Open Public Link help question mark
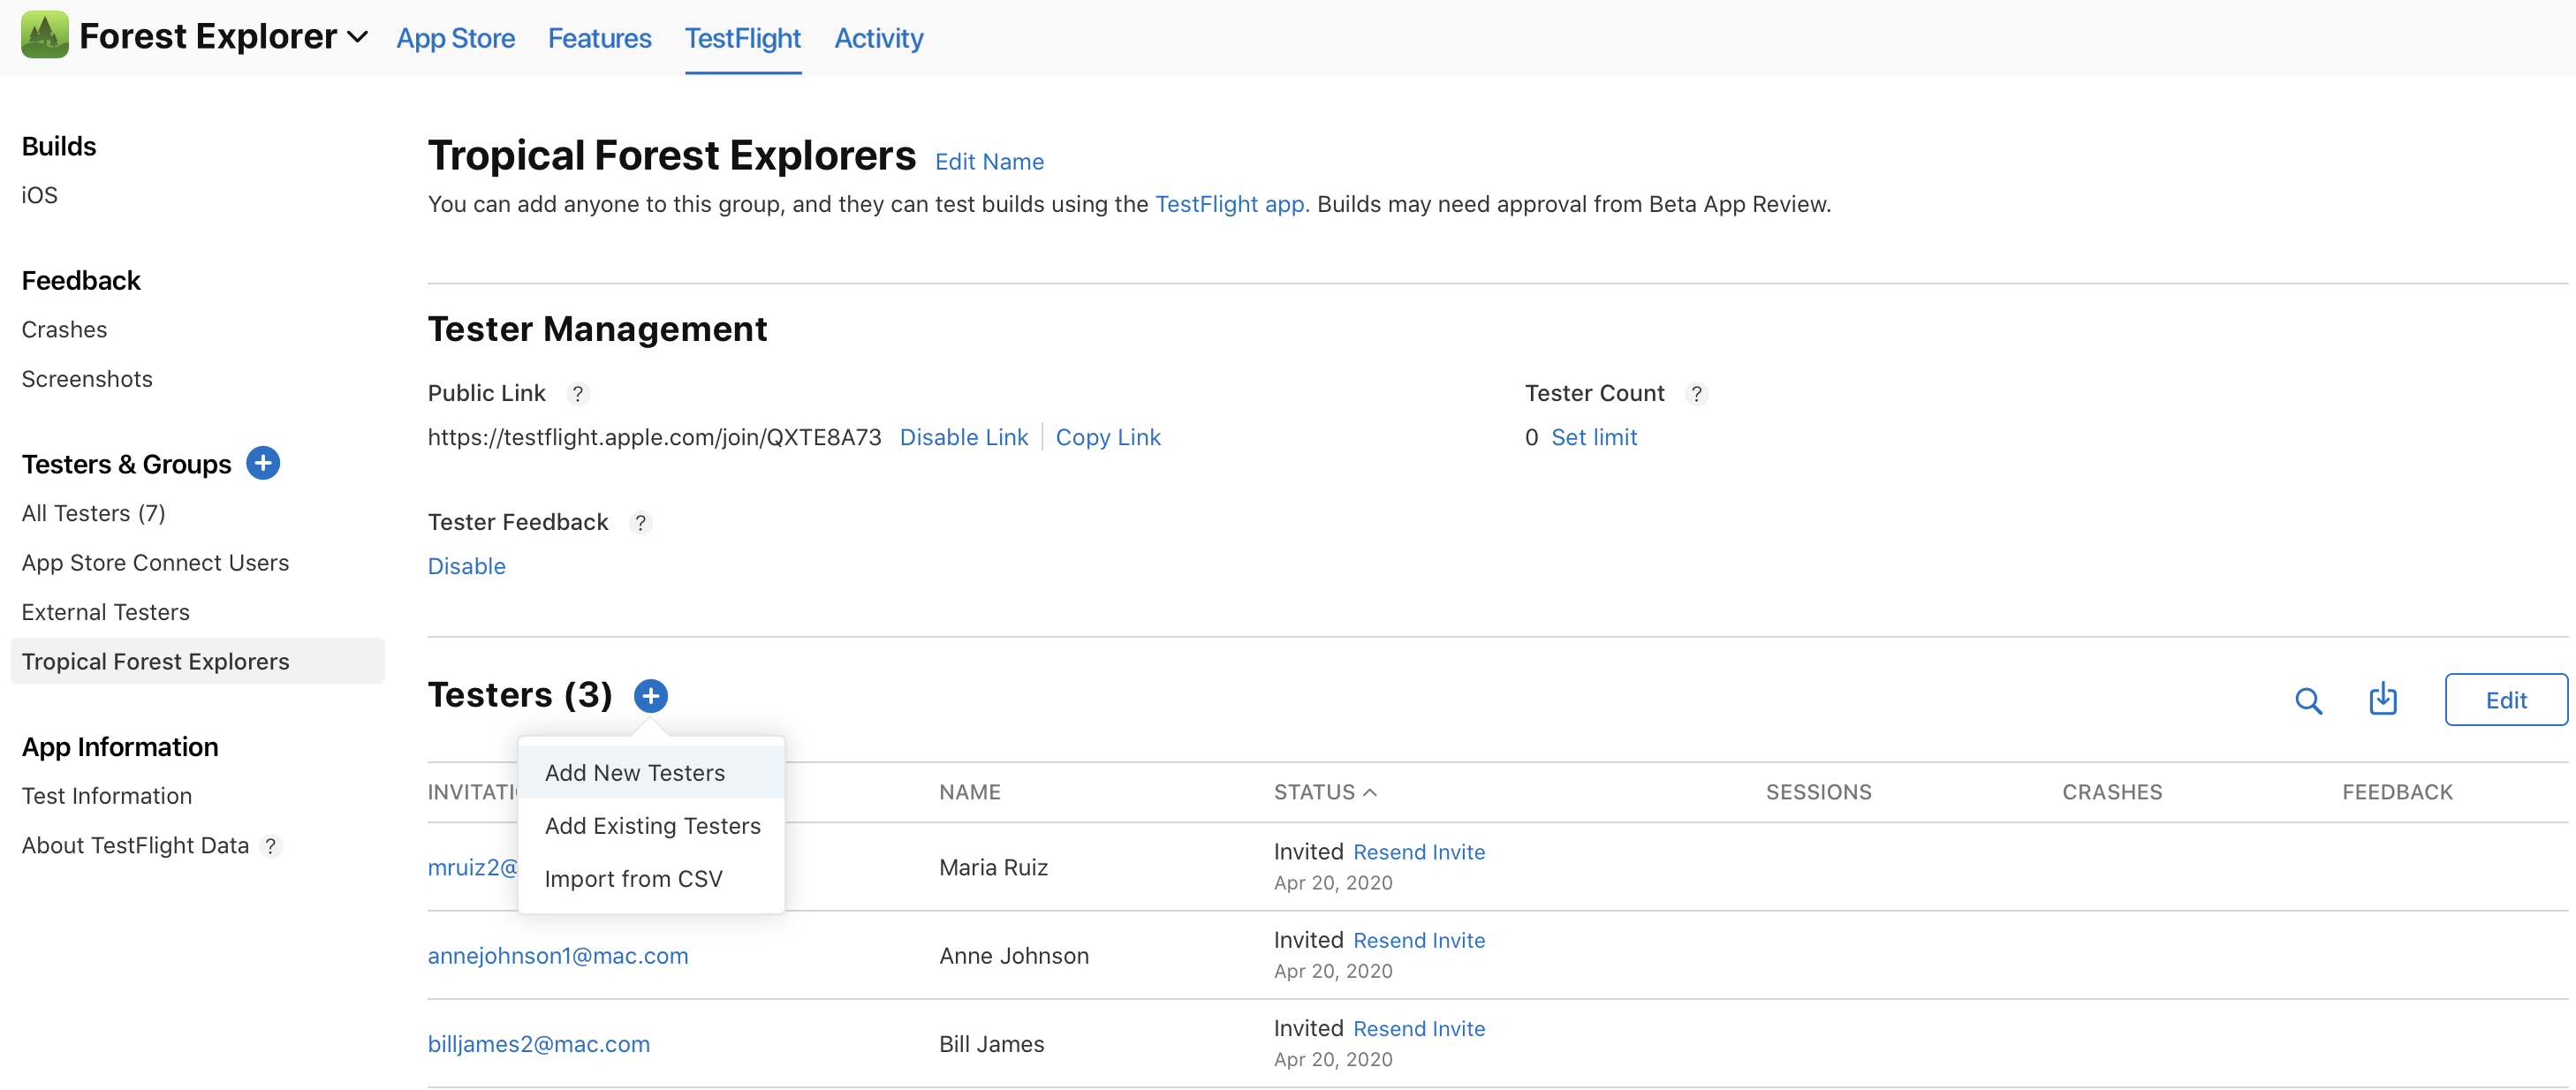Screen dimensions: 2576x1090 (x=577, y=394)
